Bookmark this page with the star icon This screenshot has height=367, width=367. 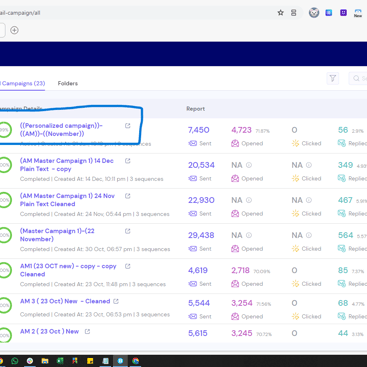[281, 13]
